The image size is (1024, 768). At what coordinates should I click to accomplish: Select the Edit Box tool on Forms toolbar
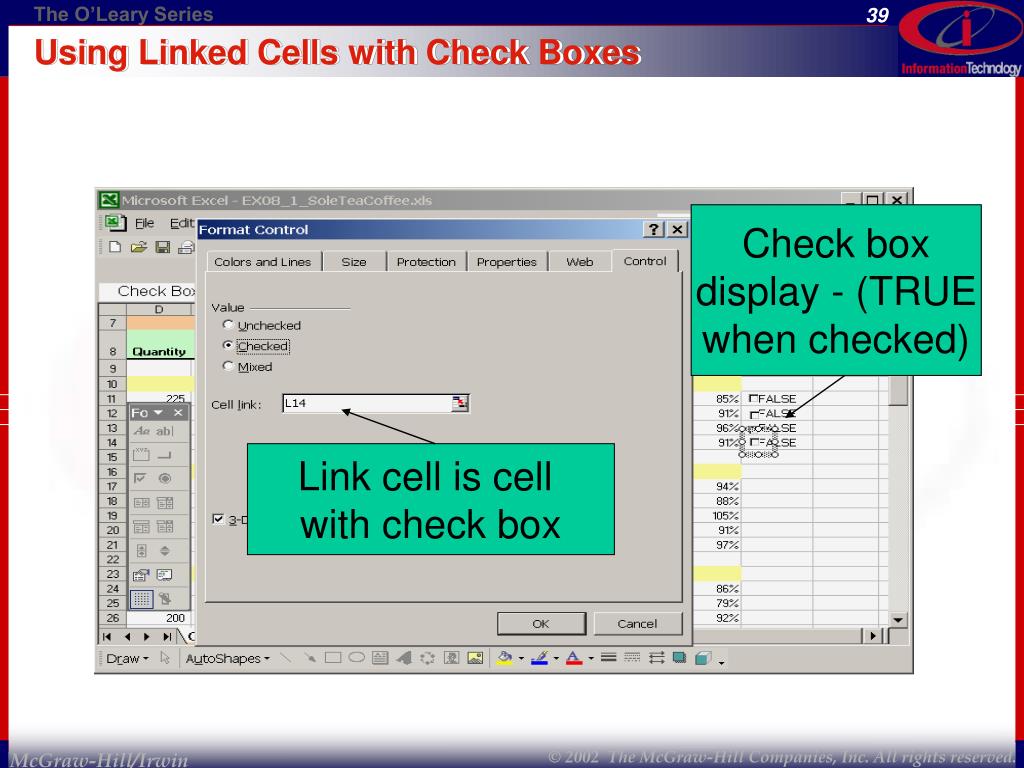coord(165,431)
